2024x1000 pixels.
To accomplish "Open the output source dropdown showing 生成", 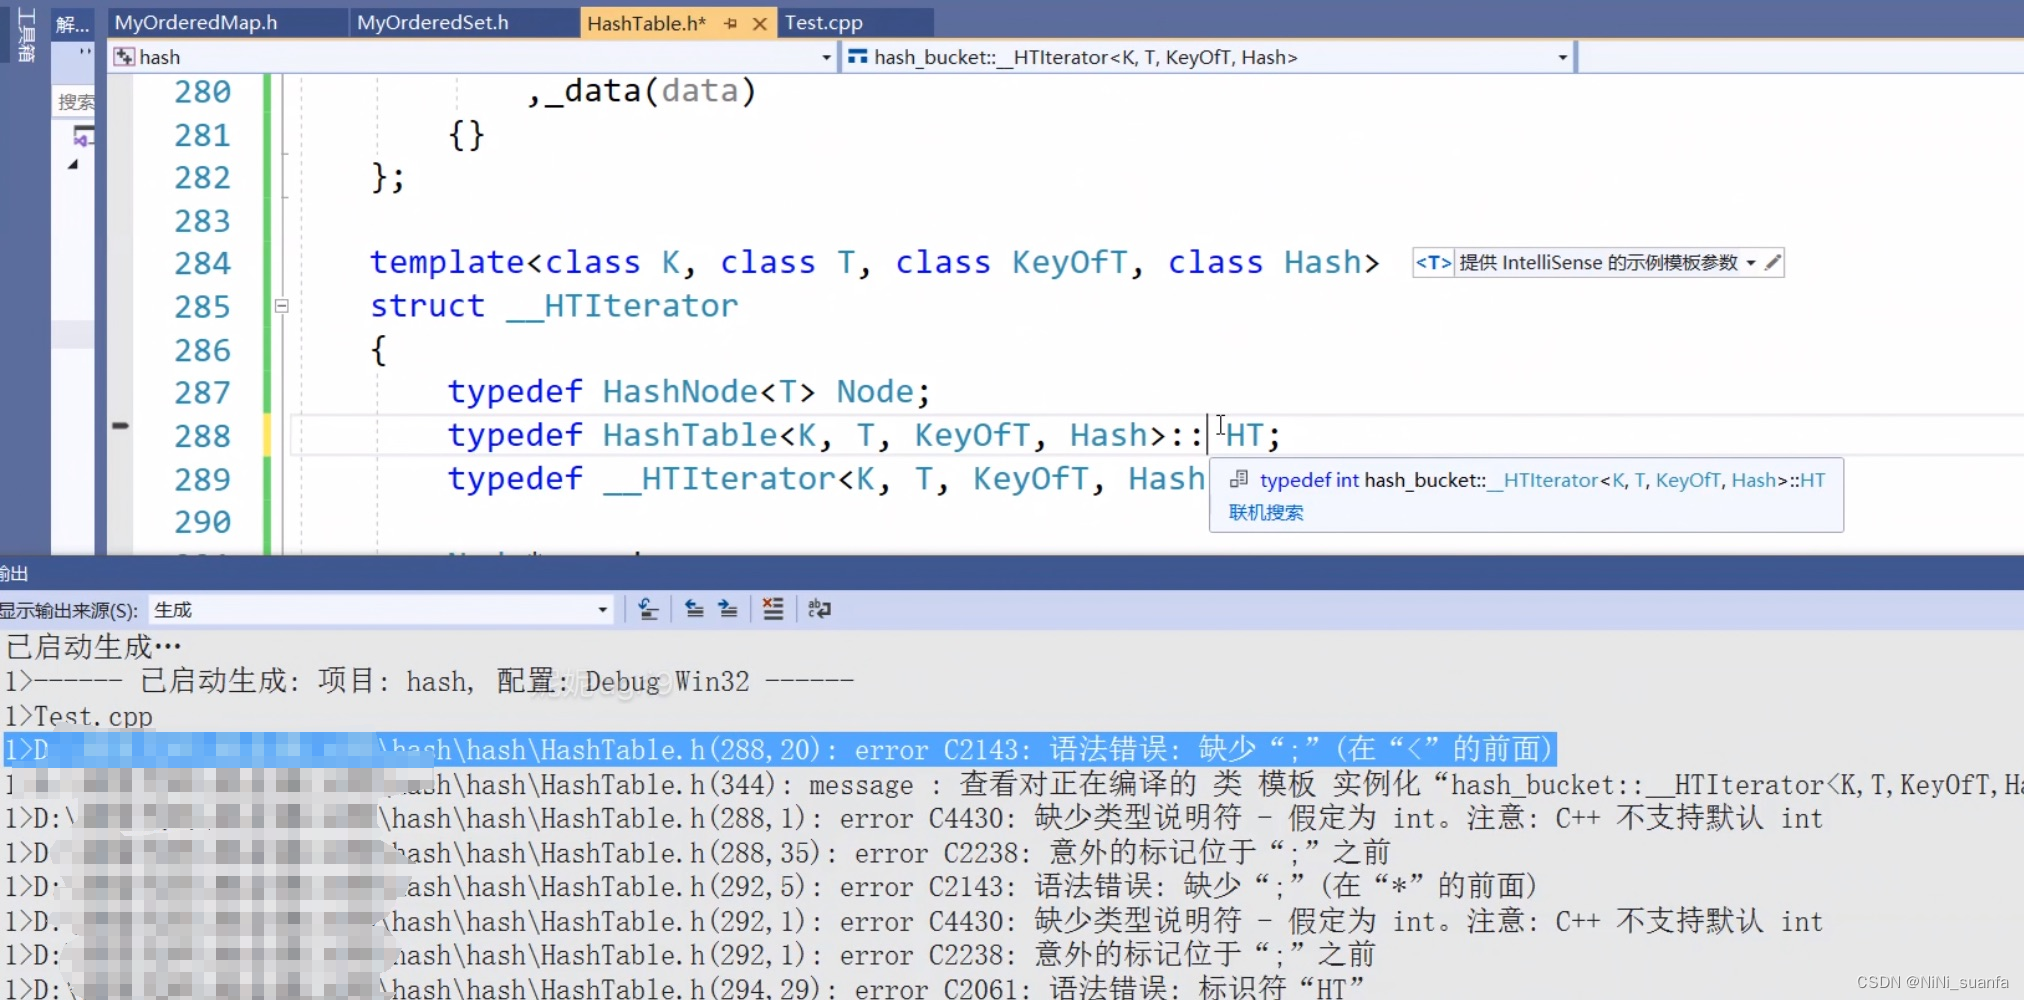I will 380,610.
